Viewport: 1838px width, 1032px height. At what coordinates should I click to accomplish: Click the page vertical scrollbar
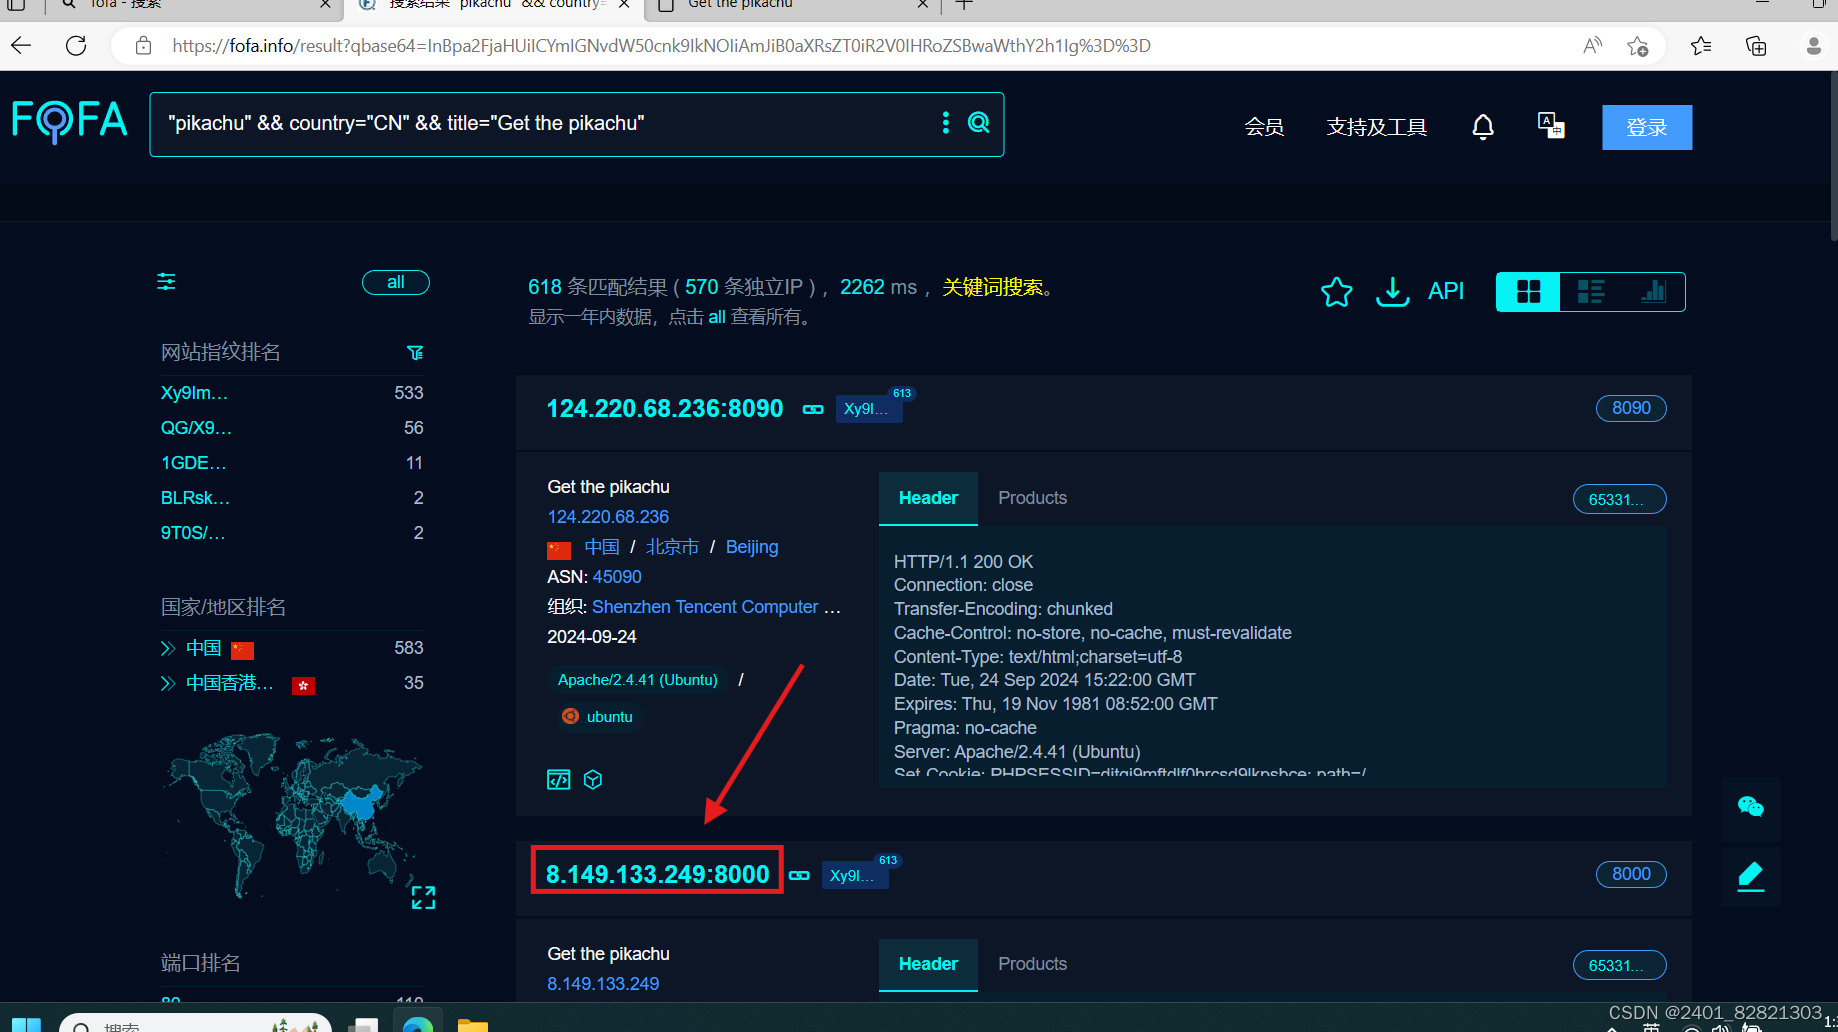(1832, 156)
